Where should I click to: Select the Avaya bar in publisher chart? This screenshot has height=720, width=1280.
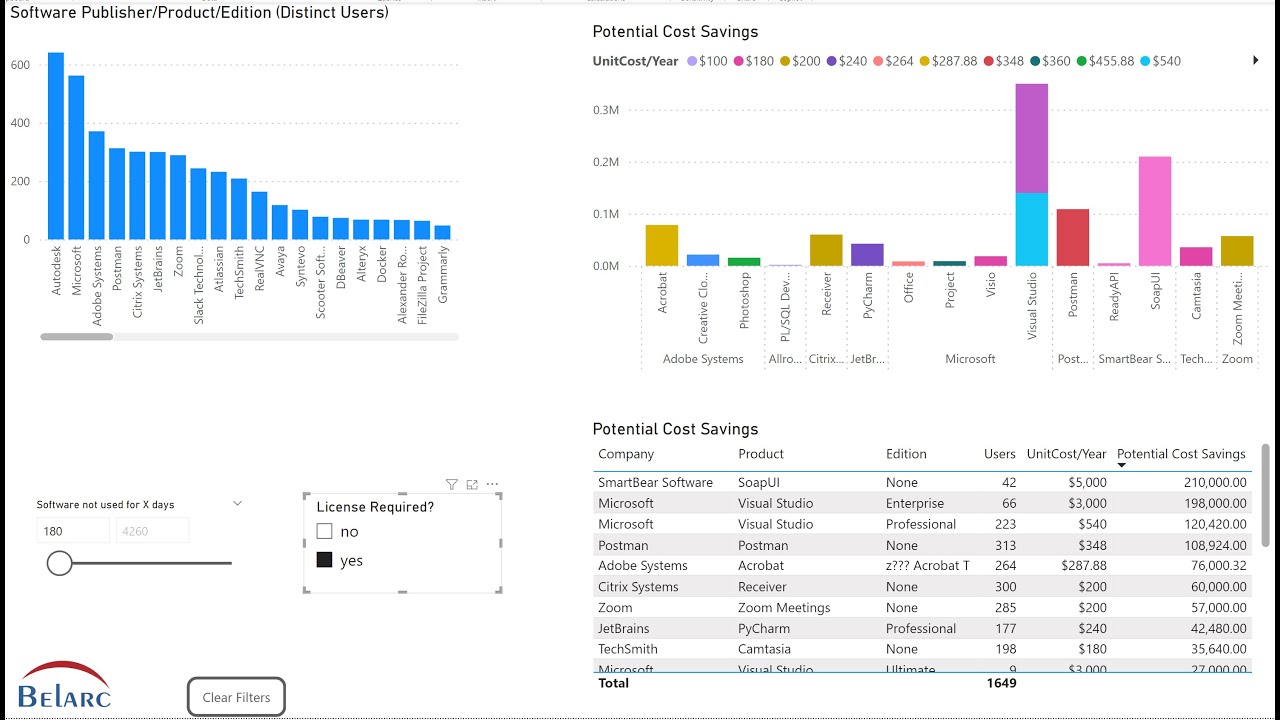(279, 223)
